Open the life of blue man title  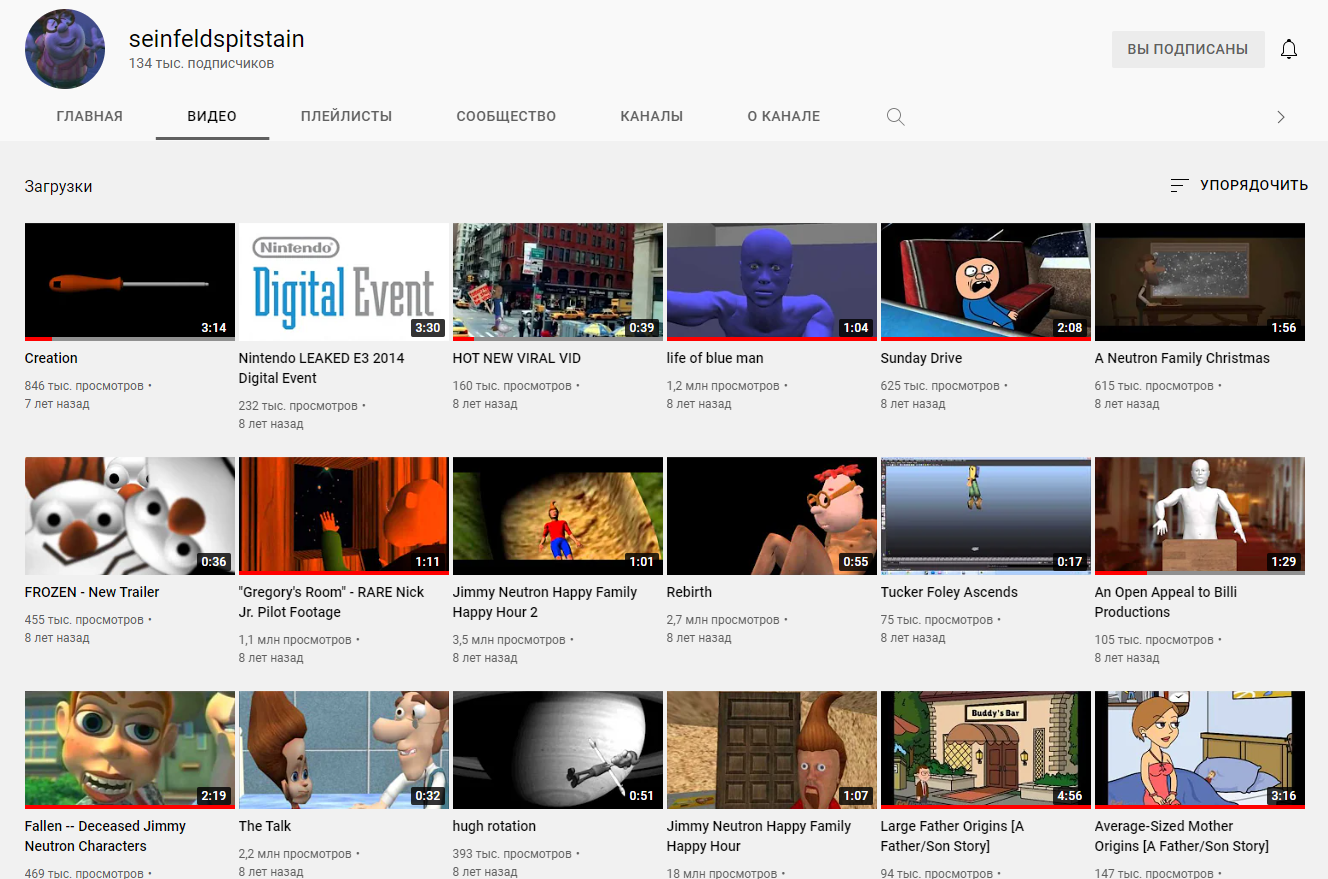pyautogui.click(x=715, y=358)
